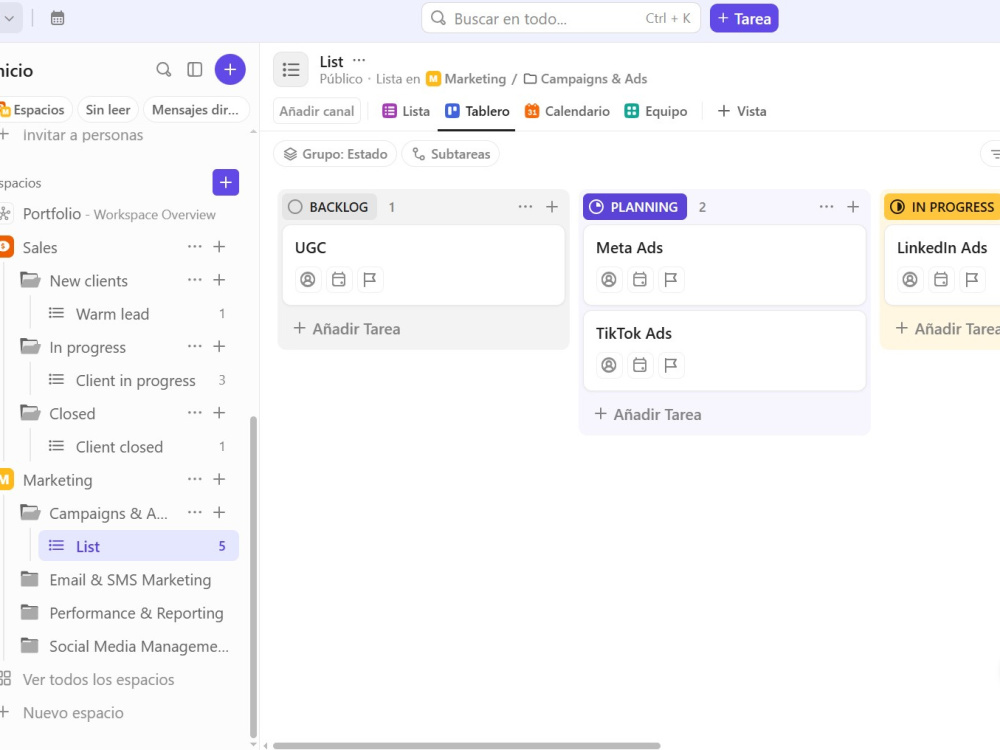Set priority flag on Meta Ads card
This screenshot has height=750, width=1000.
(x=671, y=279)
